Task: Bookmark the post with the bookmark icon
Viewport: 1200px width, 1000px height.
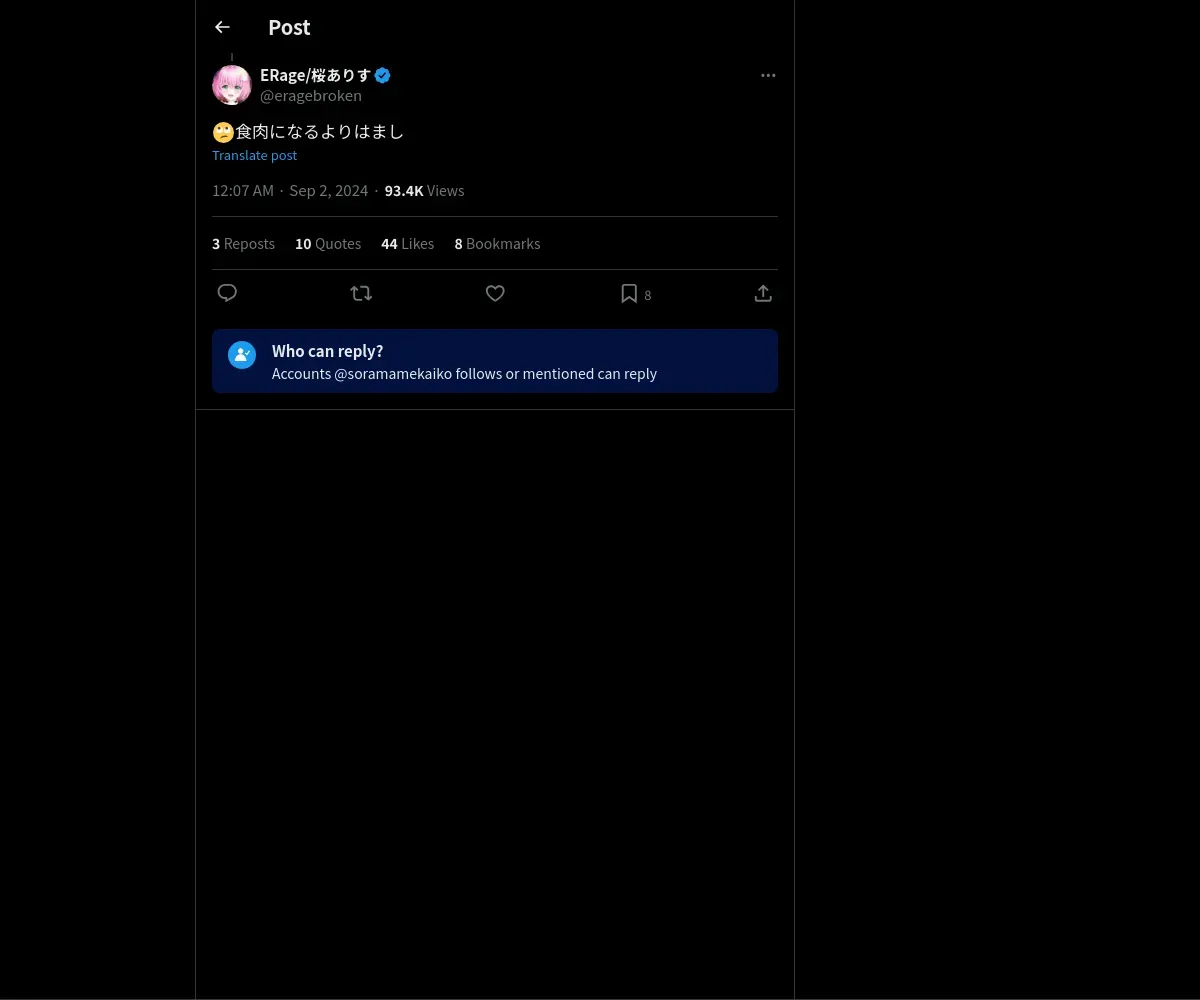Action: [x=629, y=293]
